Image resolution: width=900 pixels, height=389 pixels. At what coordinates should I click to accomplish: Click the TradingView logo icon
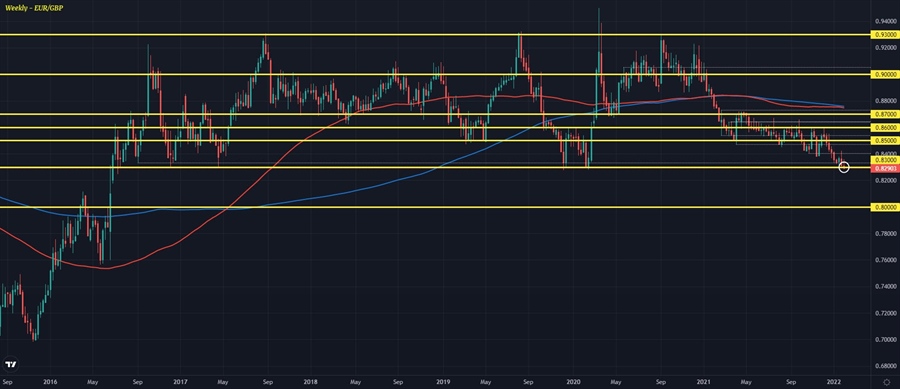[10, 364]
